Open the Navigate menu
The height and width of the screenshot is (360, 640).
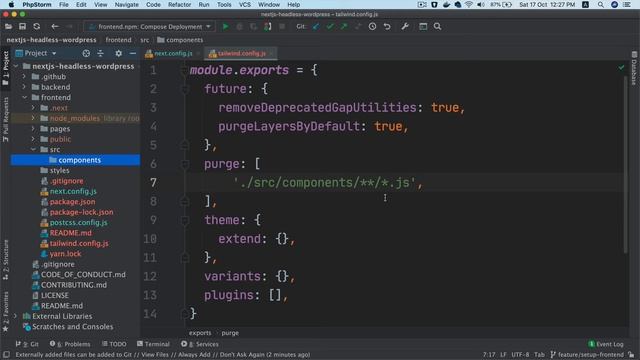[127, 4]
